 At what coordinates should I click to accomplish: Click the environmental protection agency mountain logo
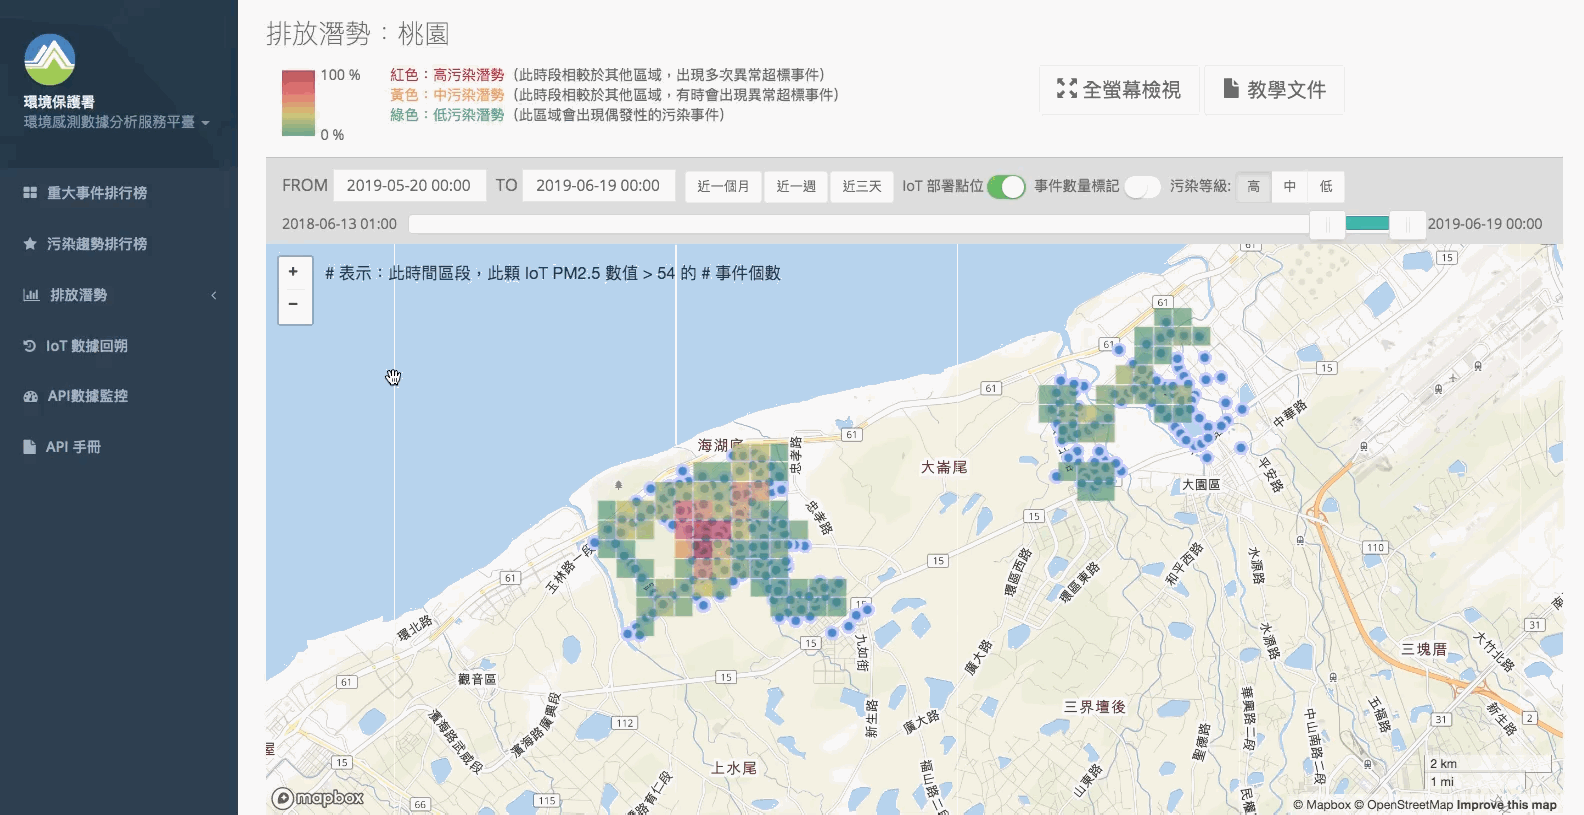[49, 60]
